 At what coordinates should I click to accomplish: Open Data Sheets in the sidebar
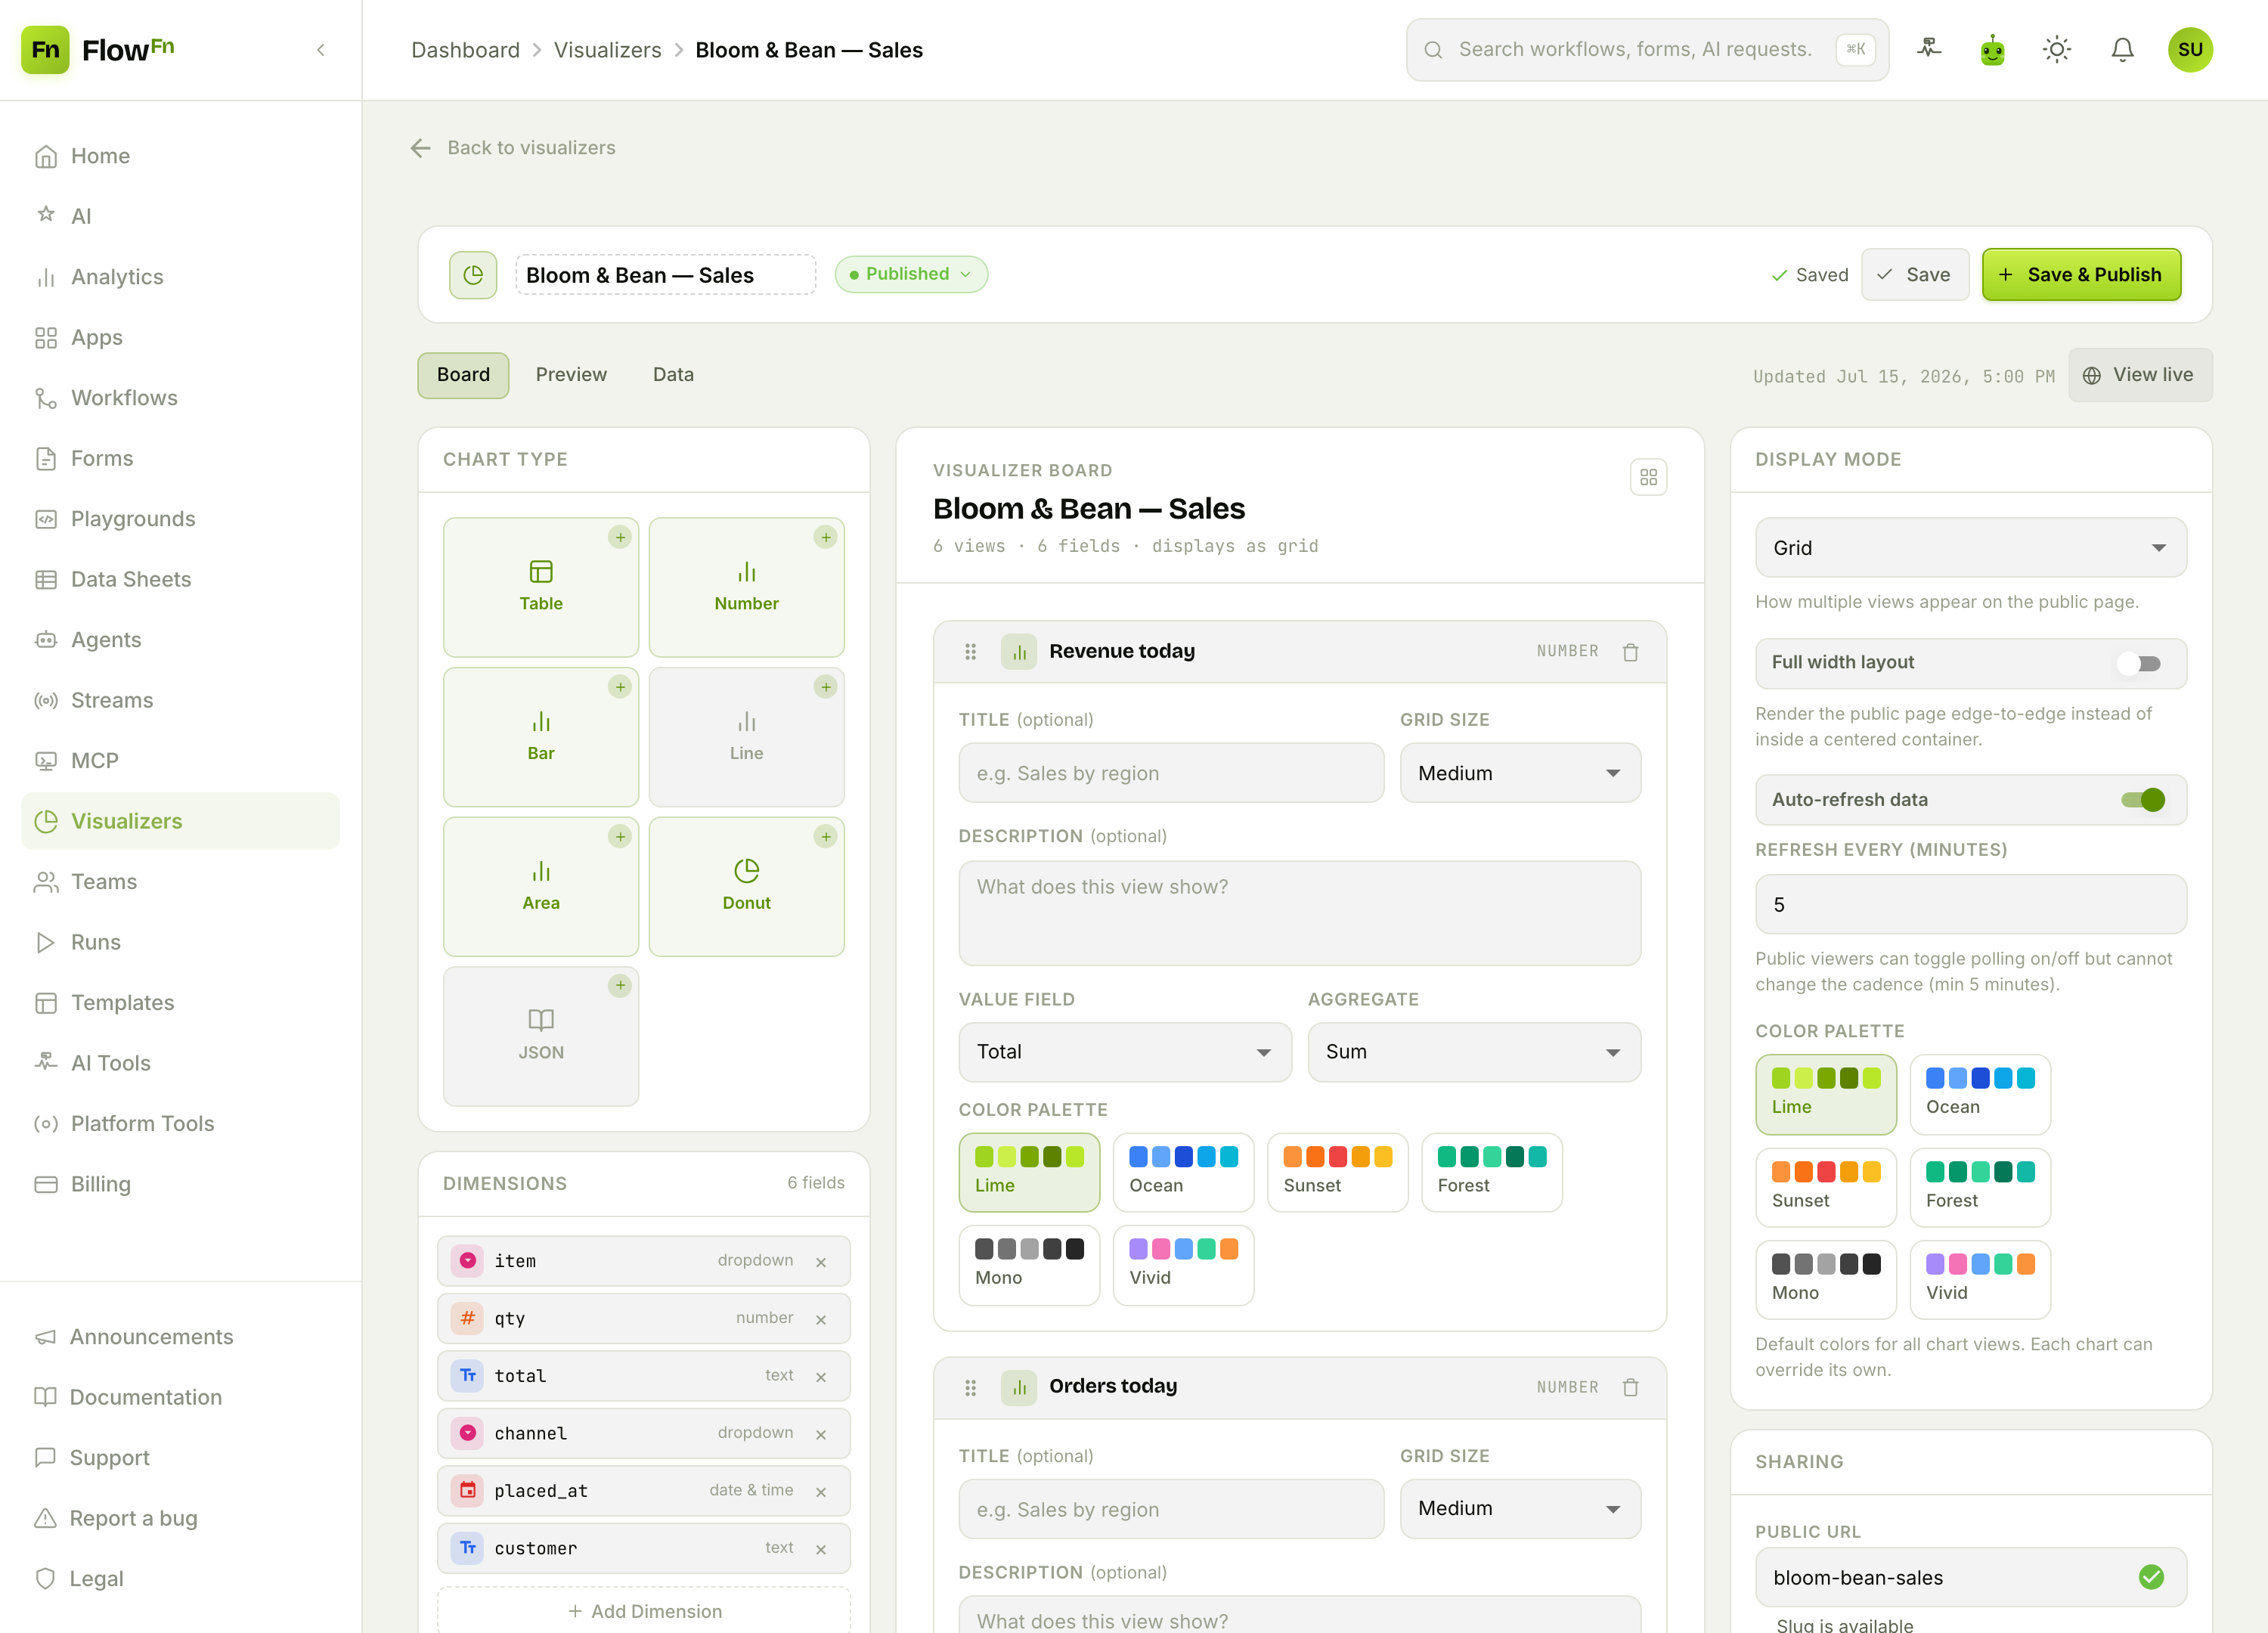pos(180,579)
